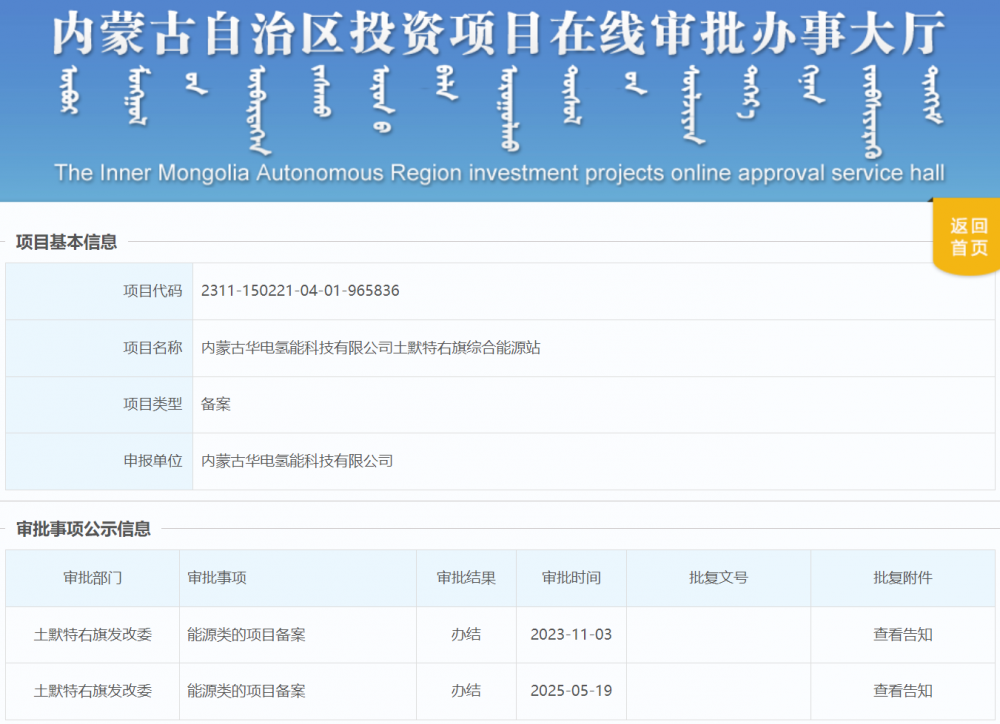Click the date 2023-11-03
1000x724 pixels.
pyautogui.click(x=571, y=635)
